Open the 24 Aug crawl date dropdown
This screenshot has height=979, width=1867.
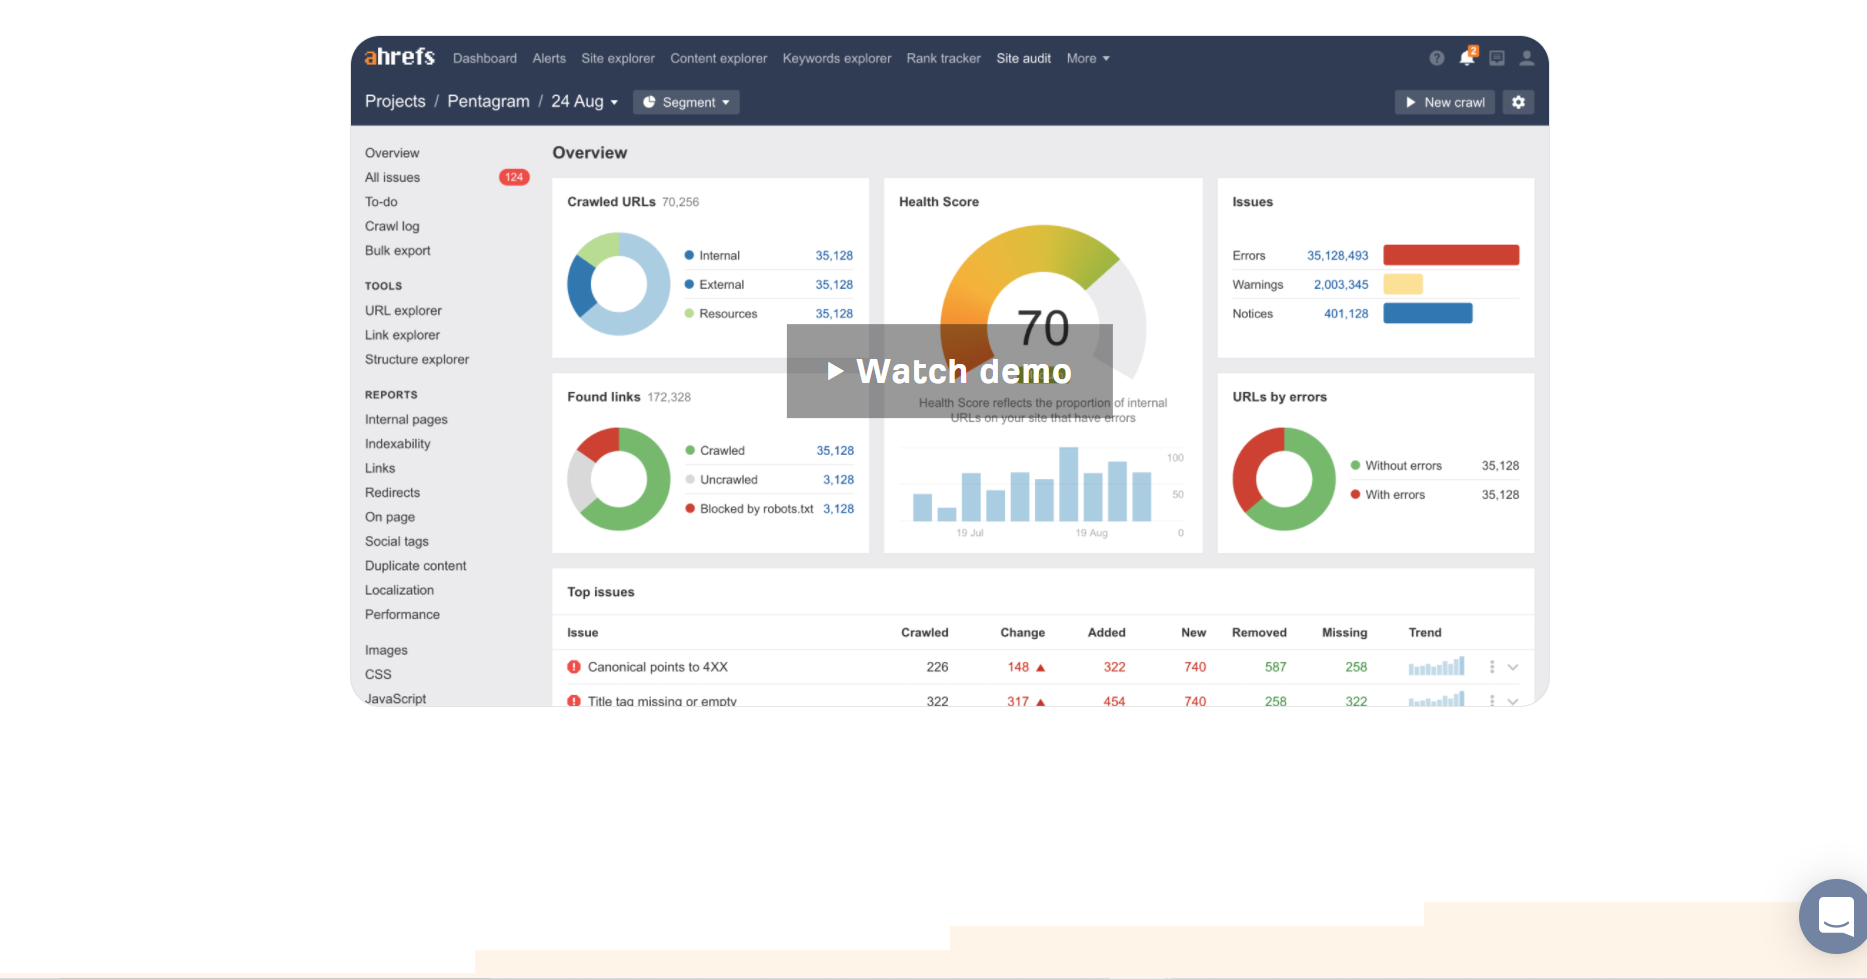(x=584, y=102)
